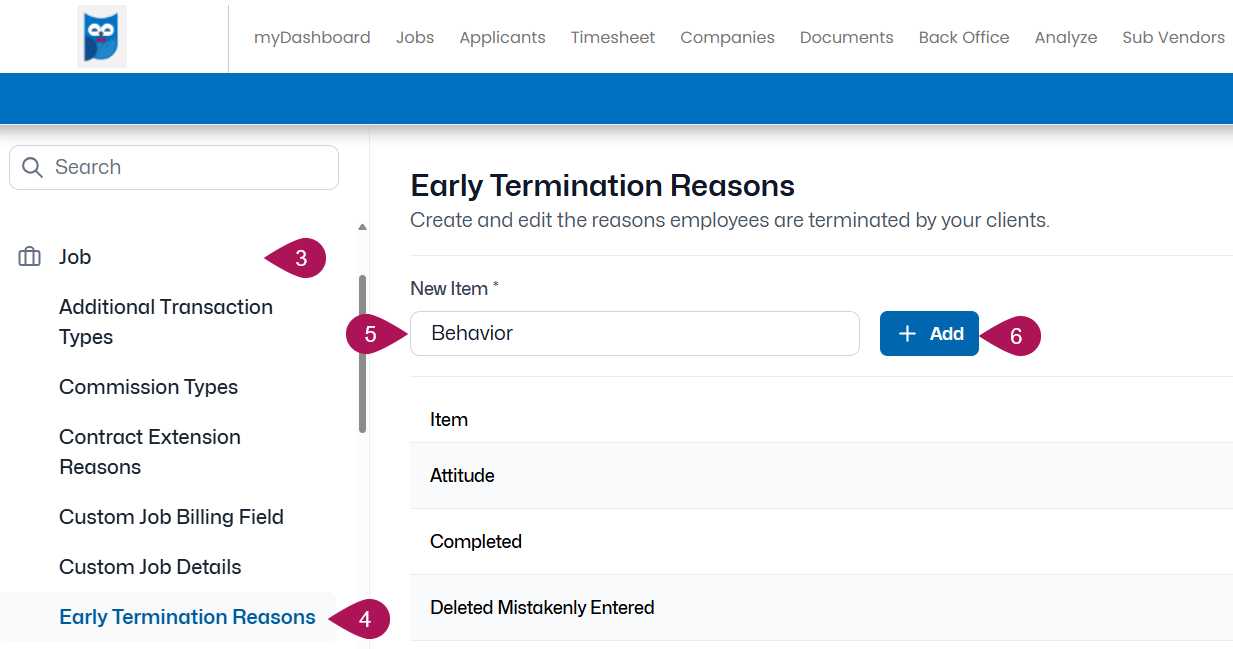Collapse the Job section in sidebar
Screen dimensions: 1233x649
click(75, 257)
